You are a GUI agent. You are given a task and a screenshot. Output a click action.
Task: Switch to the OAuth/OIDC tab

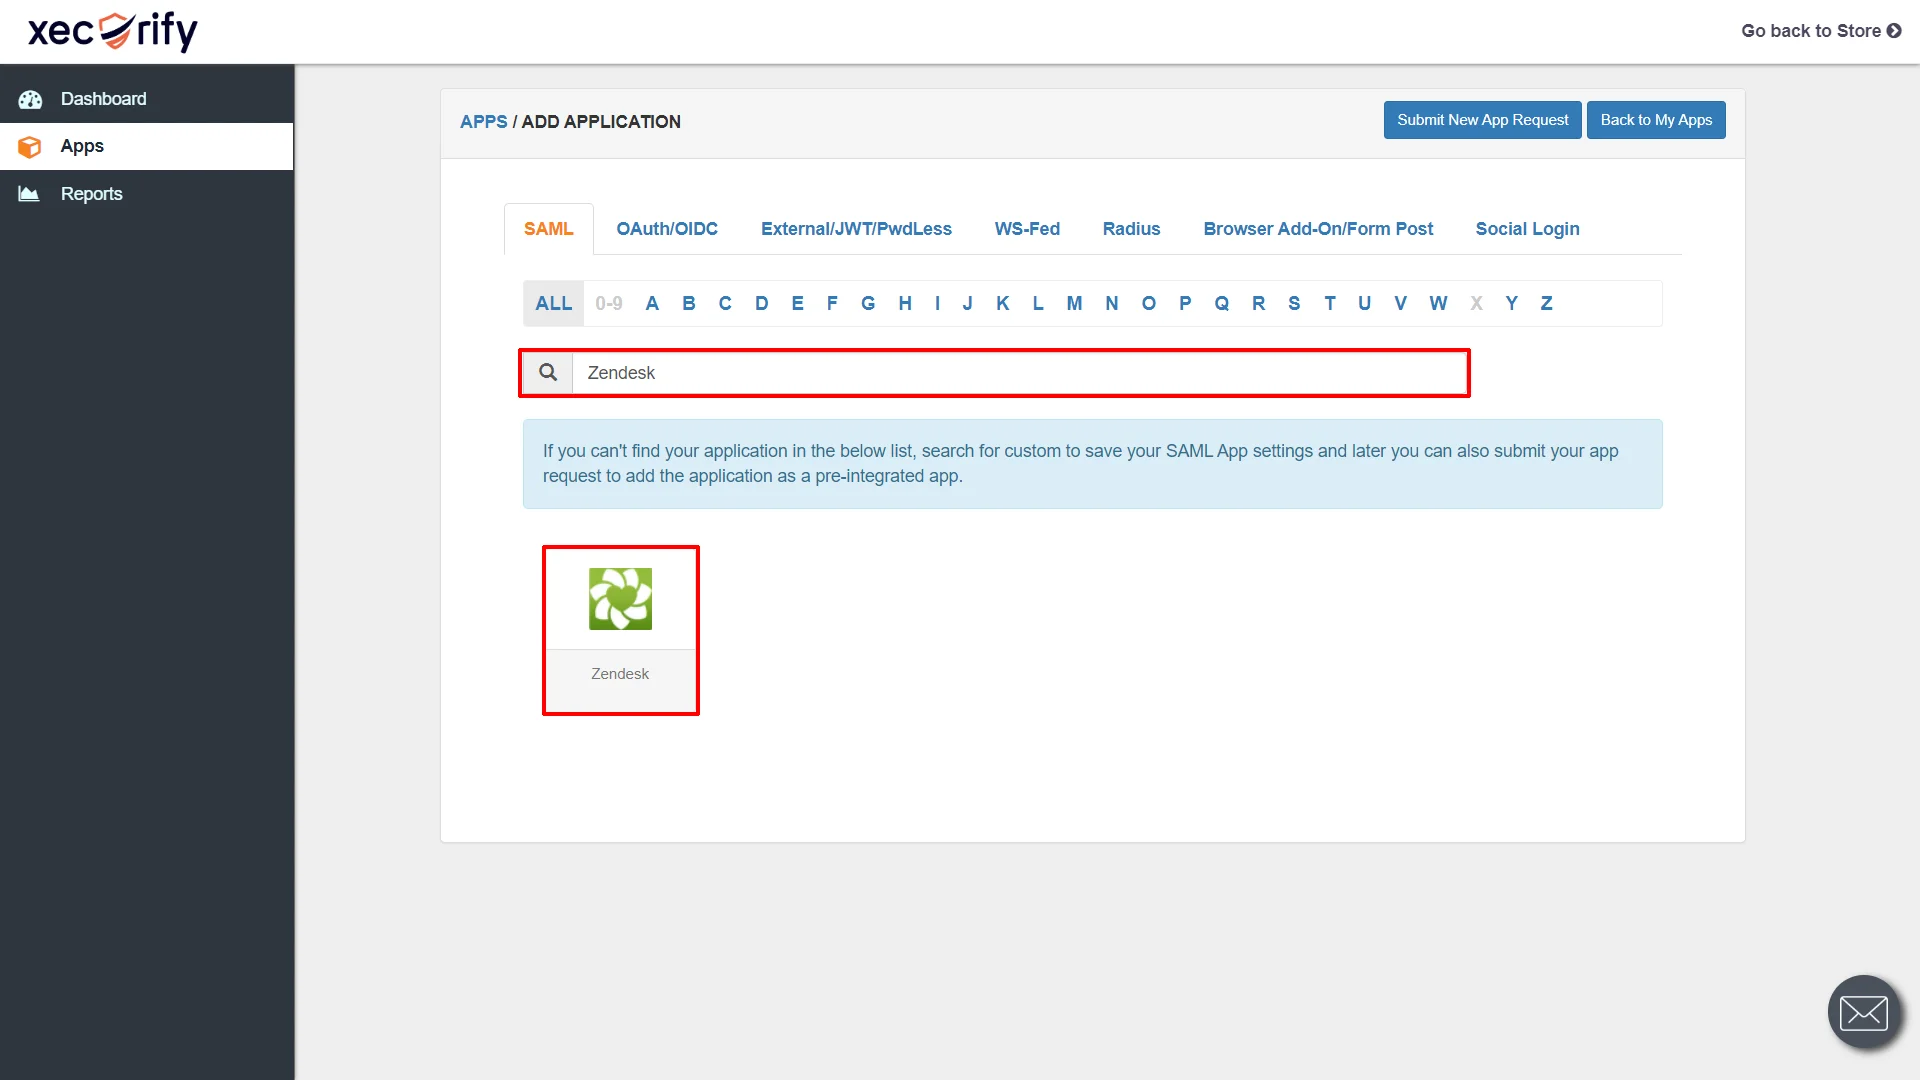667,229
